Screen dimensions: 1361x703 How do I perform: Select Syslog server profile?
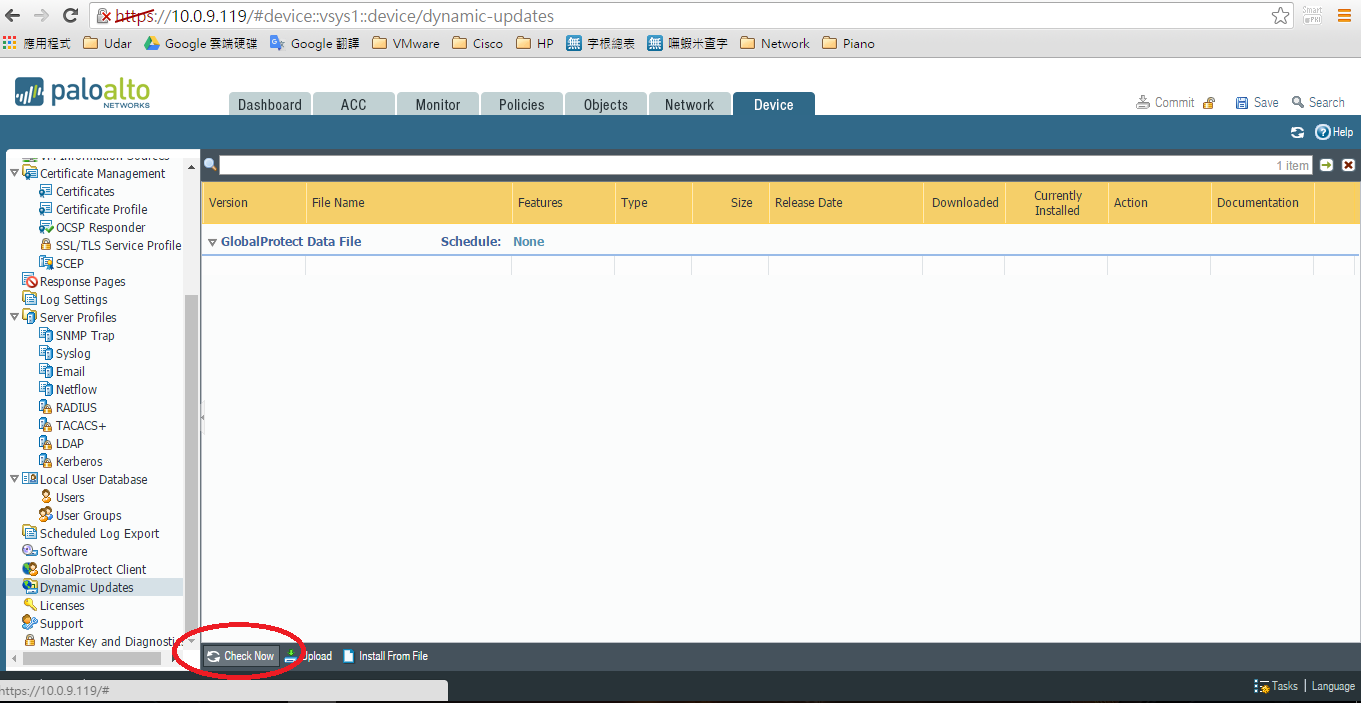(73, 353)
